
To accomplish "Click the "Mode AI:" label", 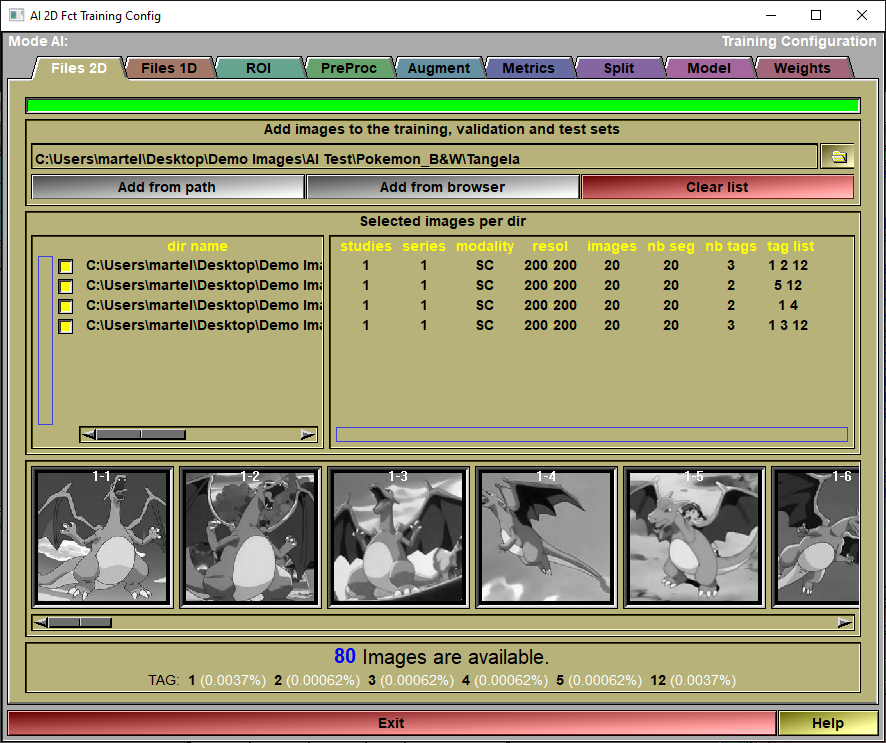I will [38, 41].
